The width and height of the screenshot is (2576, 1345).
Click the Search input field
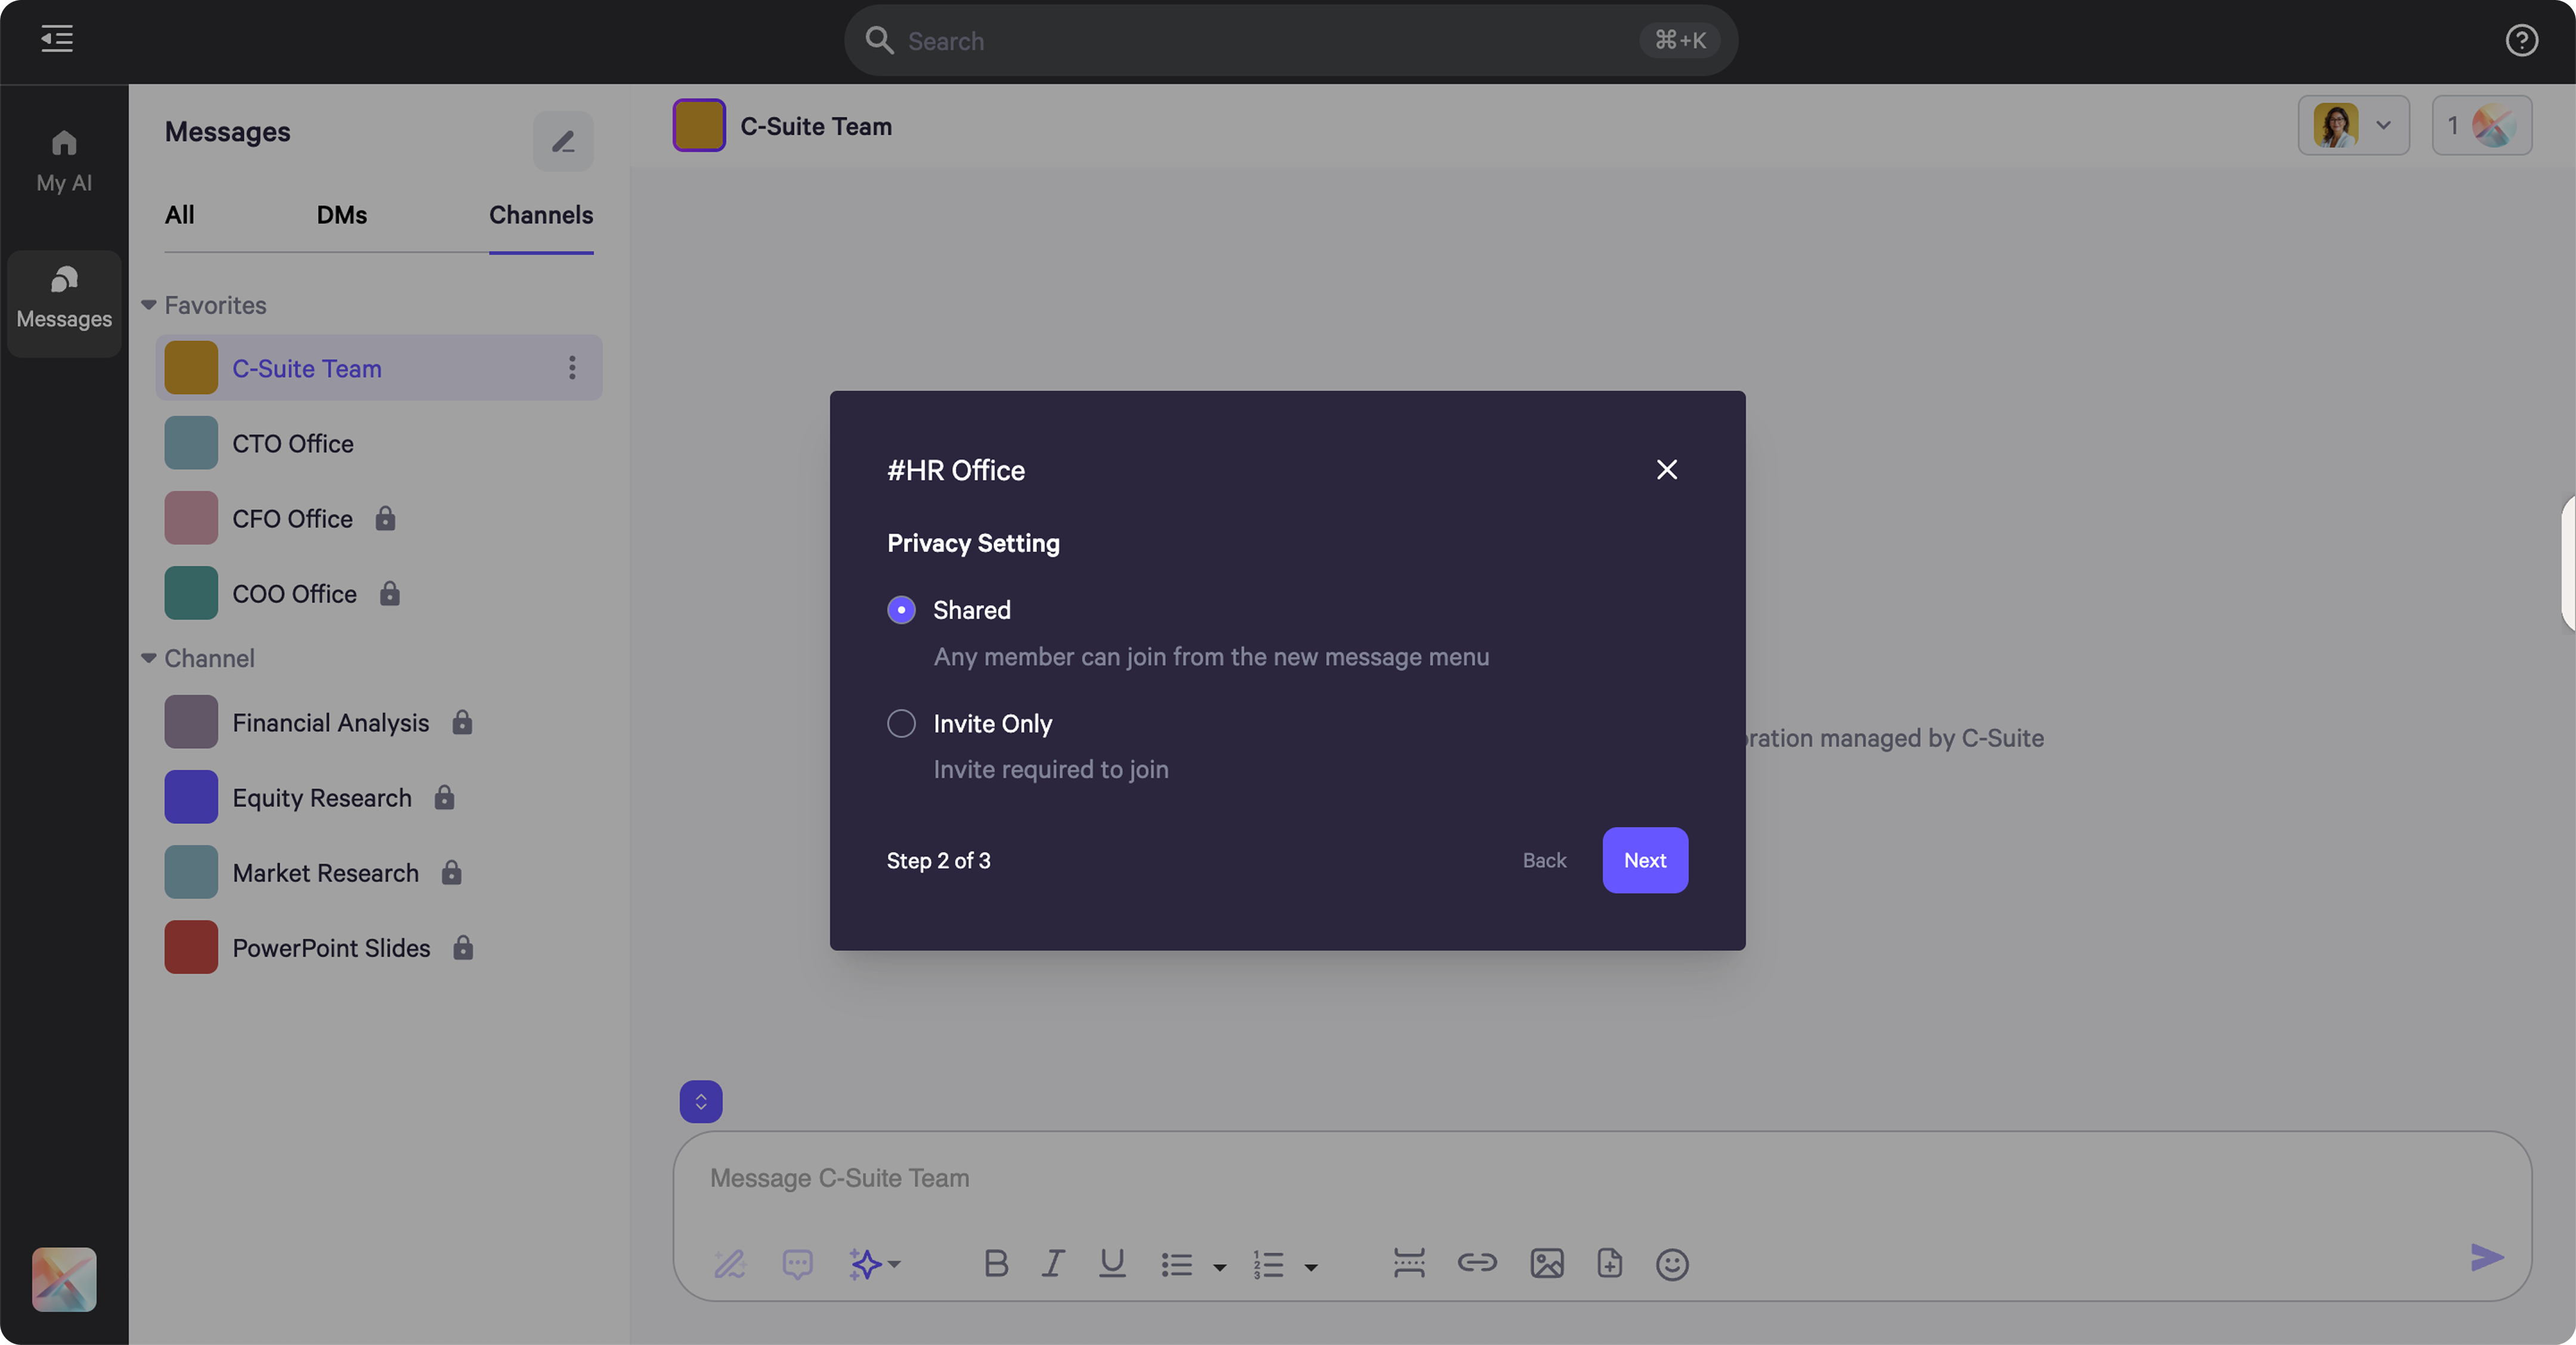click(1270, 41)
